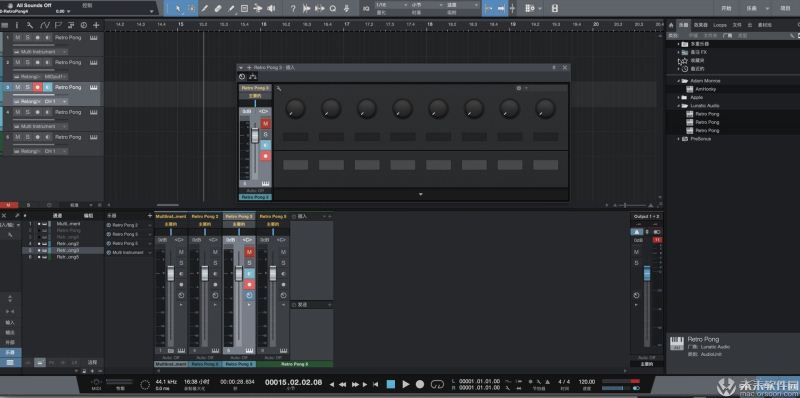Image resolution: width=800 pixels, height=398 pixels.
Task: Click plus icon to add tracks
Action: pos(96,24)
